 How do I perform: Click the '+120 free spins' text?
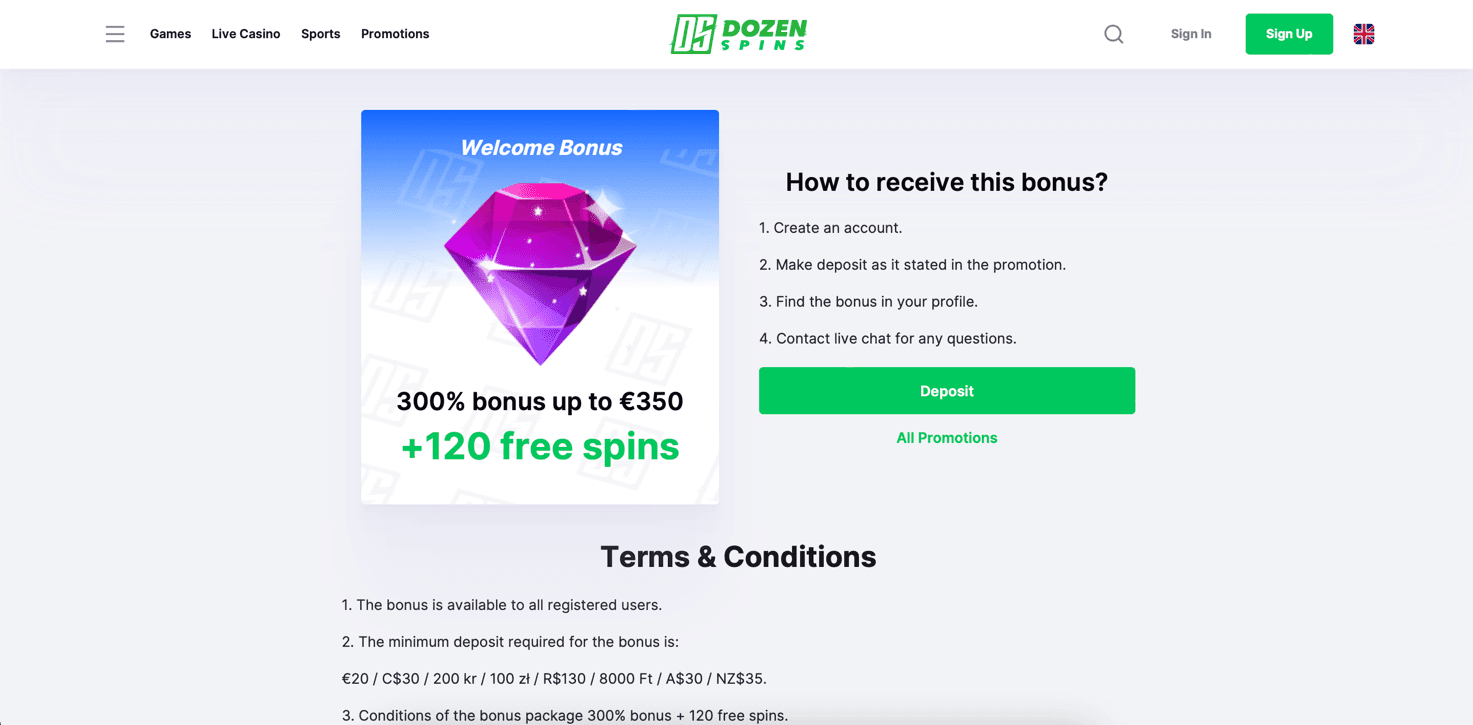(540, 446)
